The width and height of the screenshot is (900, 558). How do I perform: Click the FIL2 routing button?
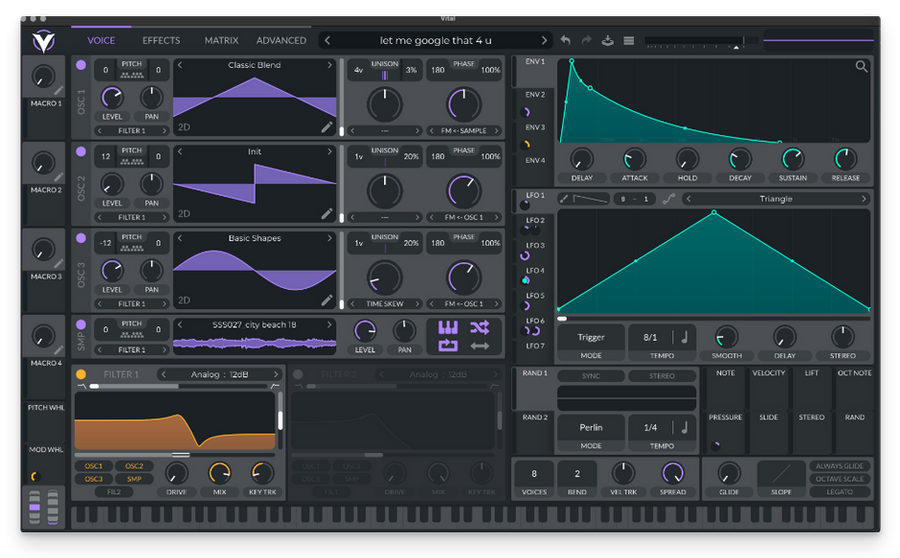(114, 492)
